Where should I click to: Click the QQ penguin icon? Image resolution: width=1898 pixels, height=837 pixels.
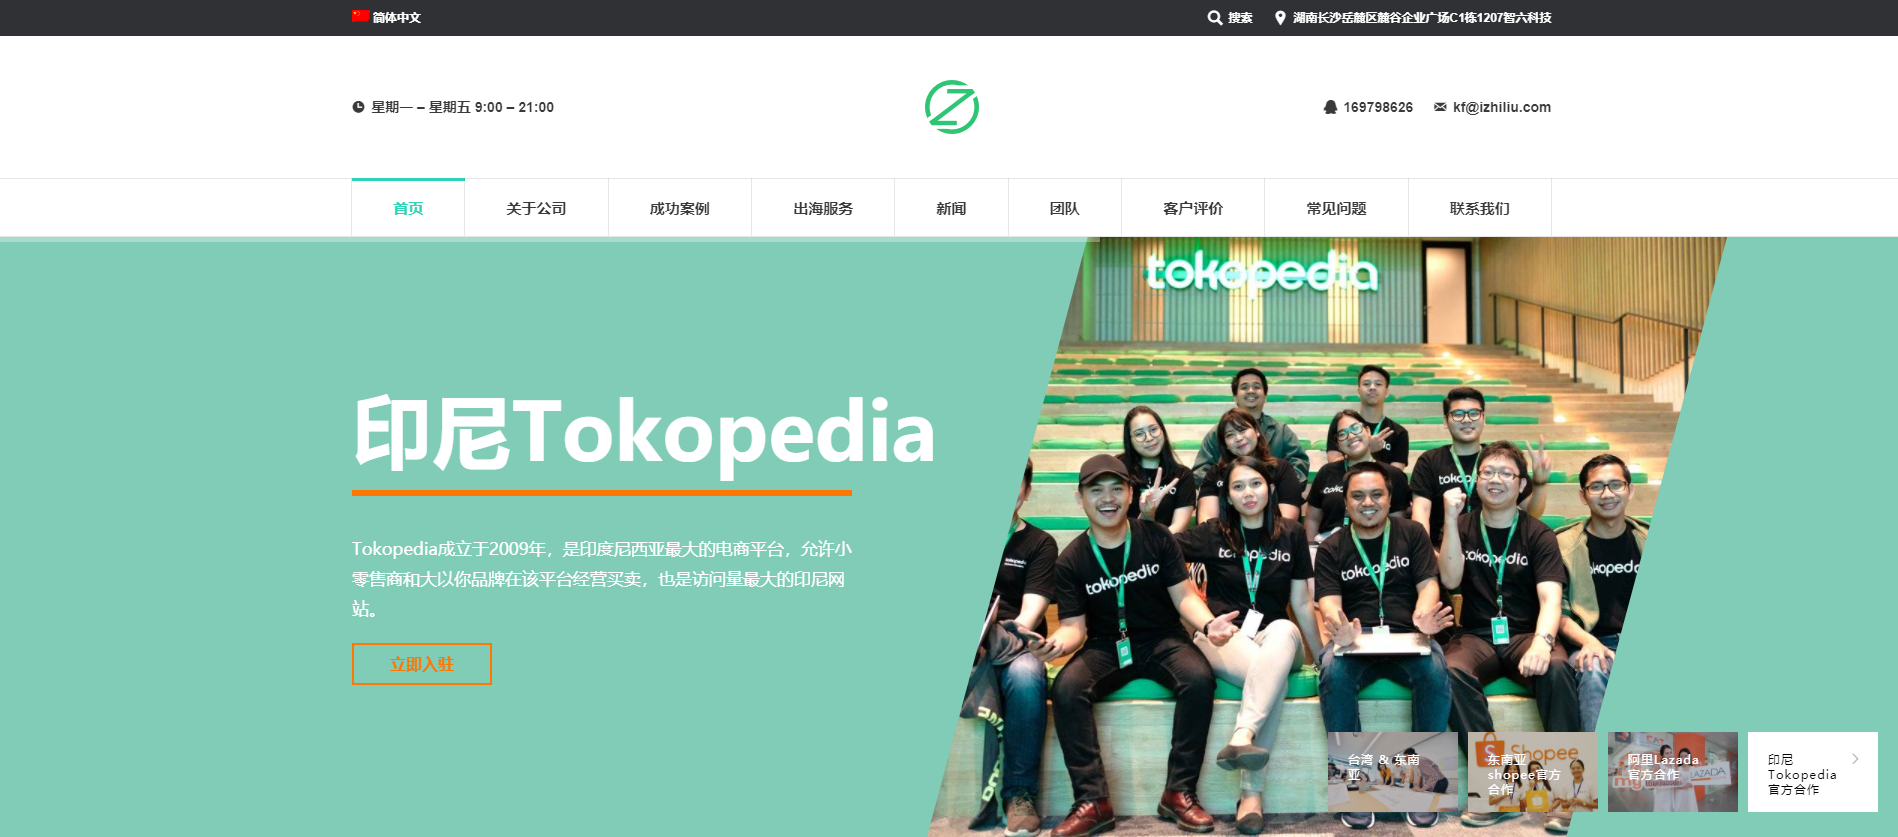(x=1330, y=107)
